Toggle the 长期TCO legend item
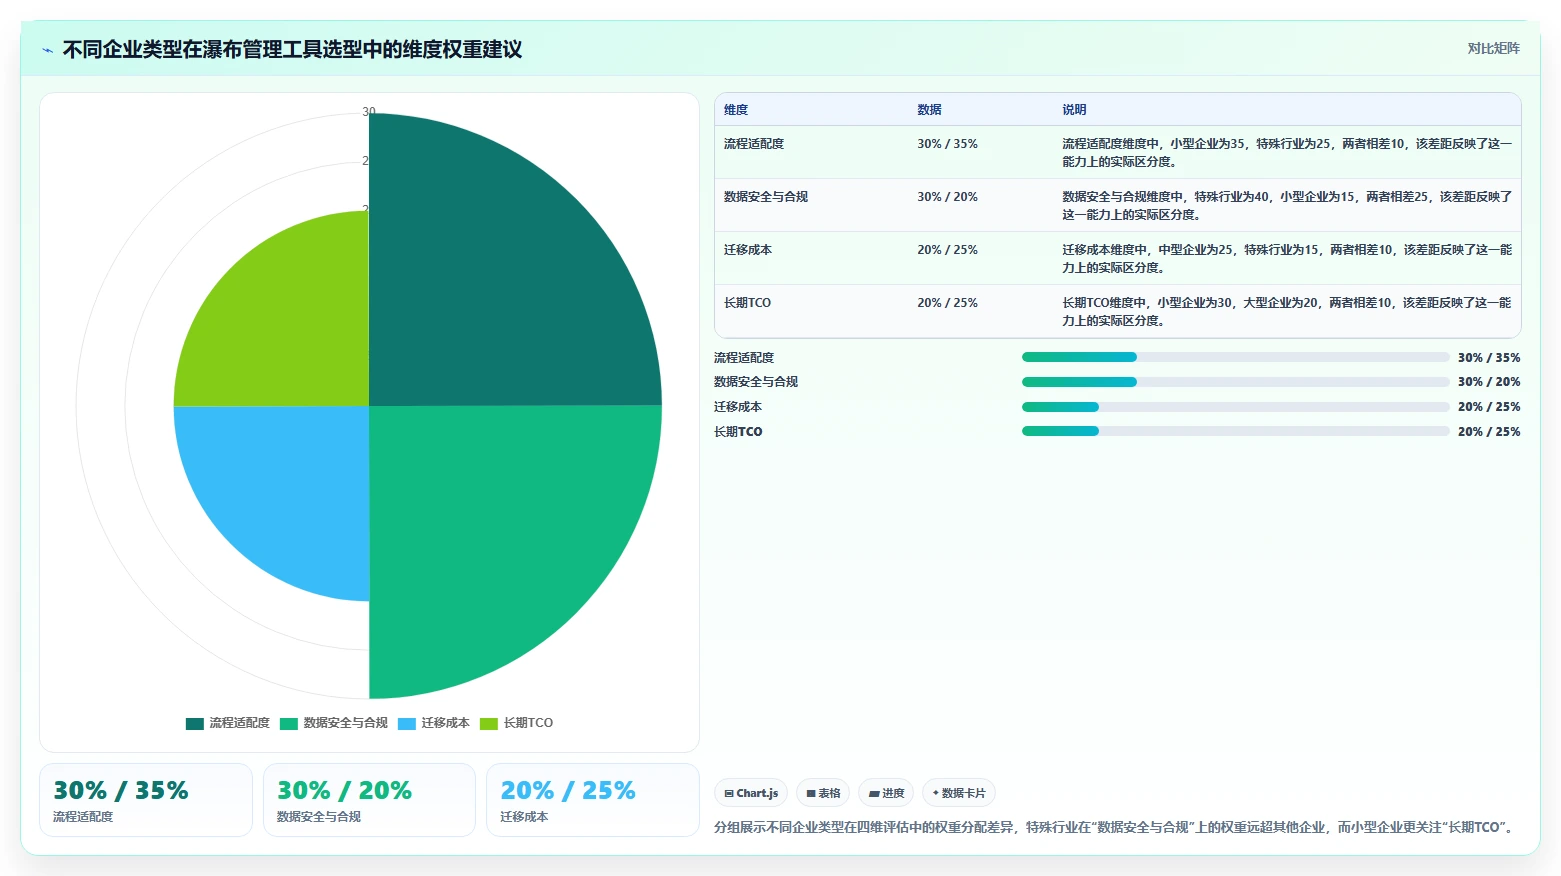 [517, 723]
